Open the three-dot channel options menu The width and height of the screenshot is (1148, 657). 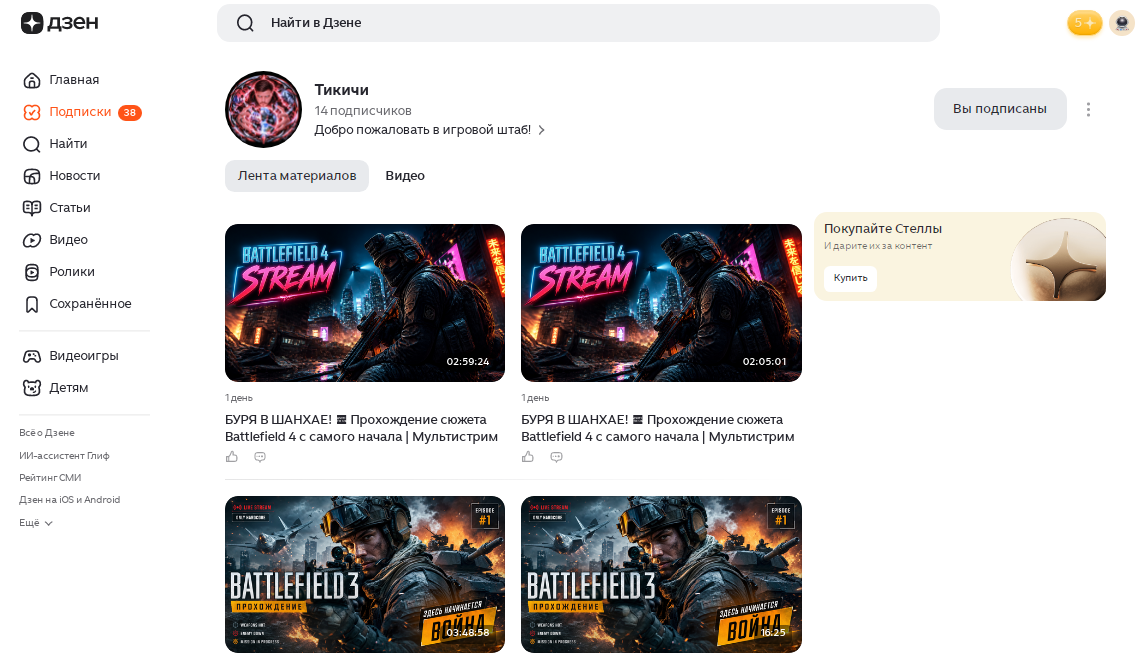tap(1089, 109)
